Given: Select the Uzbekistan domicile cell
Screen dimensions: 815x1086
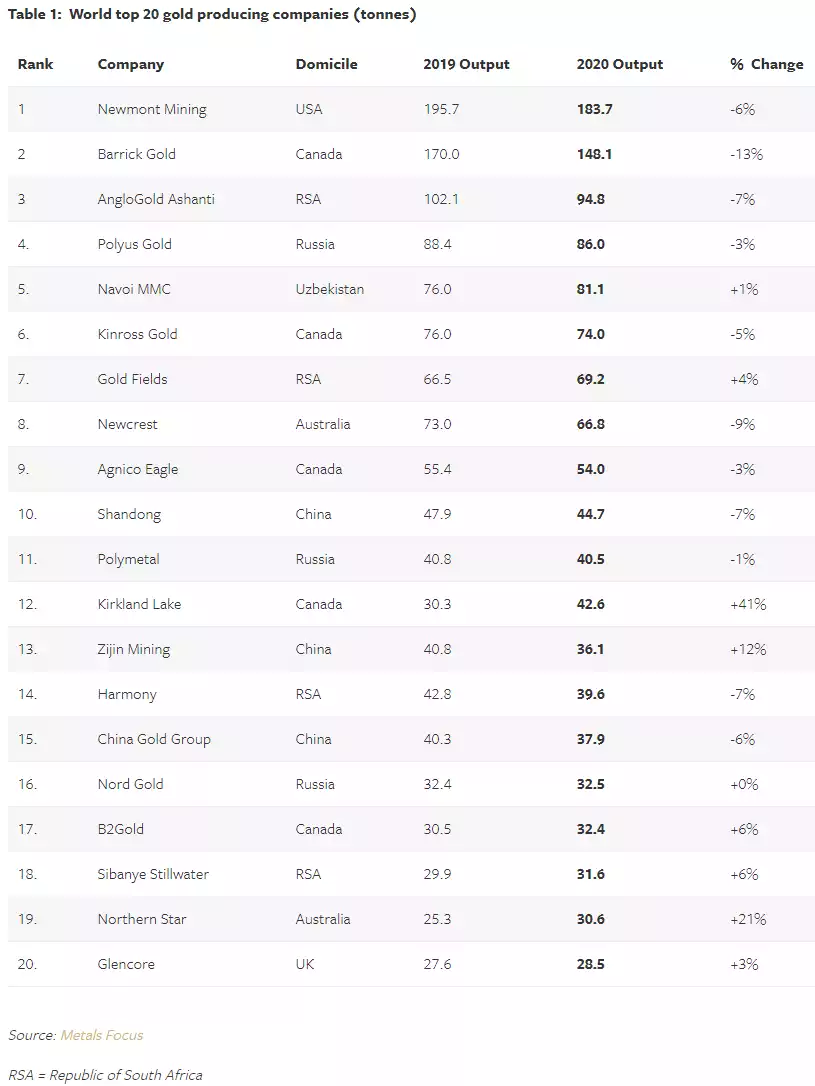Looking at the screenshot, I should [330, 289].
